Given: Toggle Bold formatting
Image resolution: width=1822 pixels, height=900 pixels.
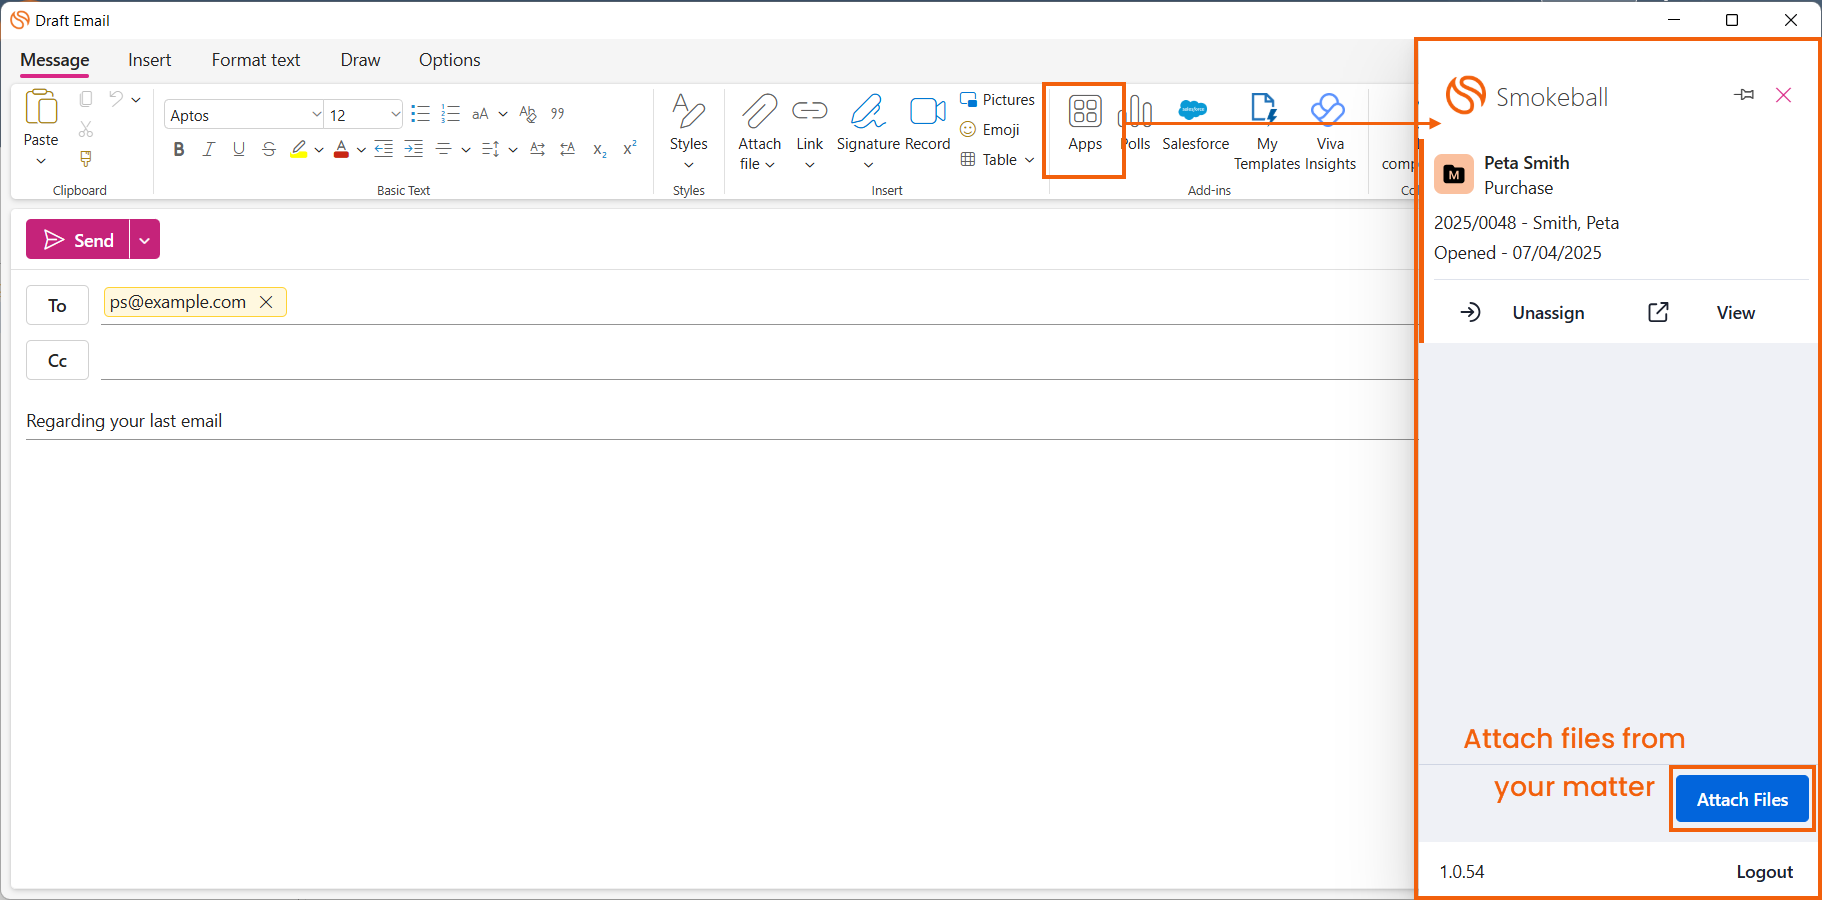Looking at the screenshot, I should point(178,150).
